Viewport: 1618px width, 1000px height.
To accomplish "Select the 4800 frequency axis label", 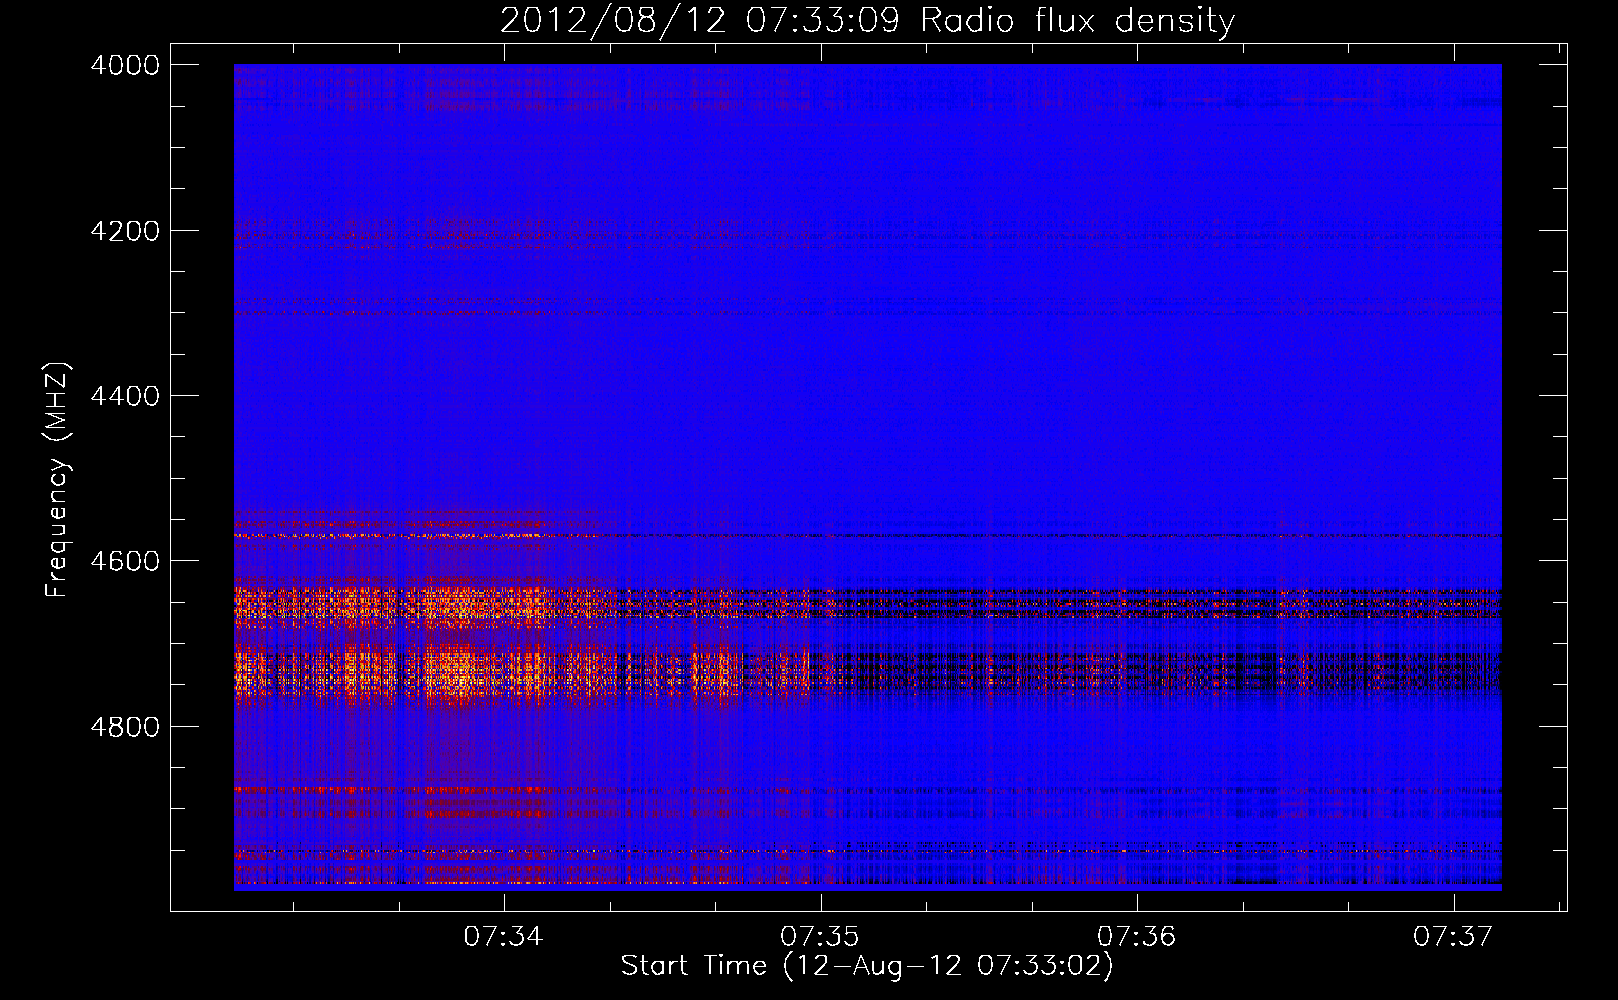I will pos(125,726).
